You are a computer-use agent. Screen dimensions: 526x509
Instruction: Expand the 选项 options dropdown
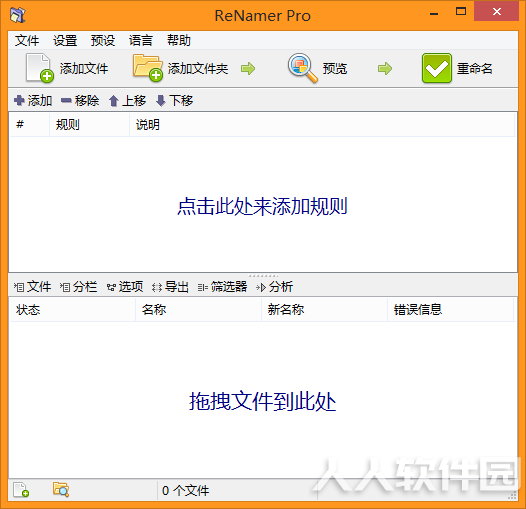(x=125, y=287)
